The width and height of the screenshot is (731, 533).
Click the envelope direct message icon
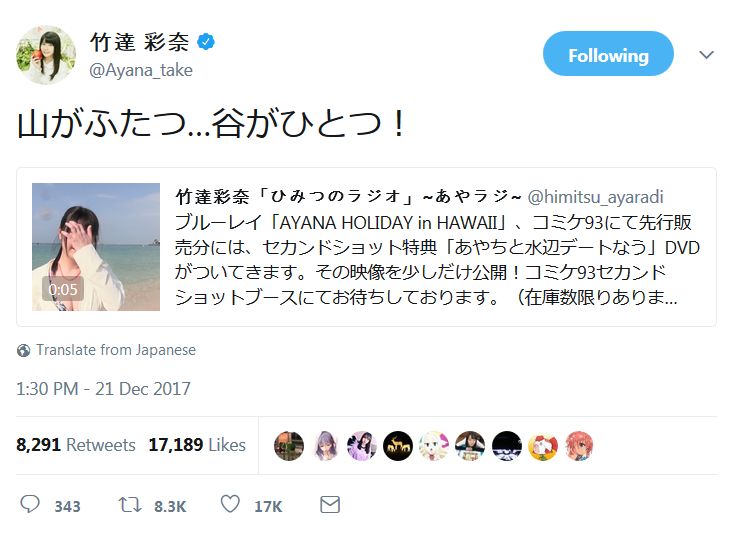(x=329, y=505)
